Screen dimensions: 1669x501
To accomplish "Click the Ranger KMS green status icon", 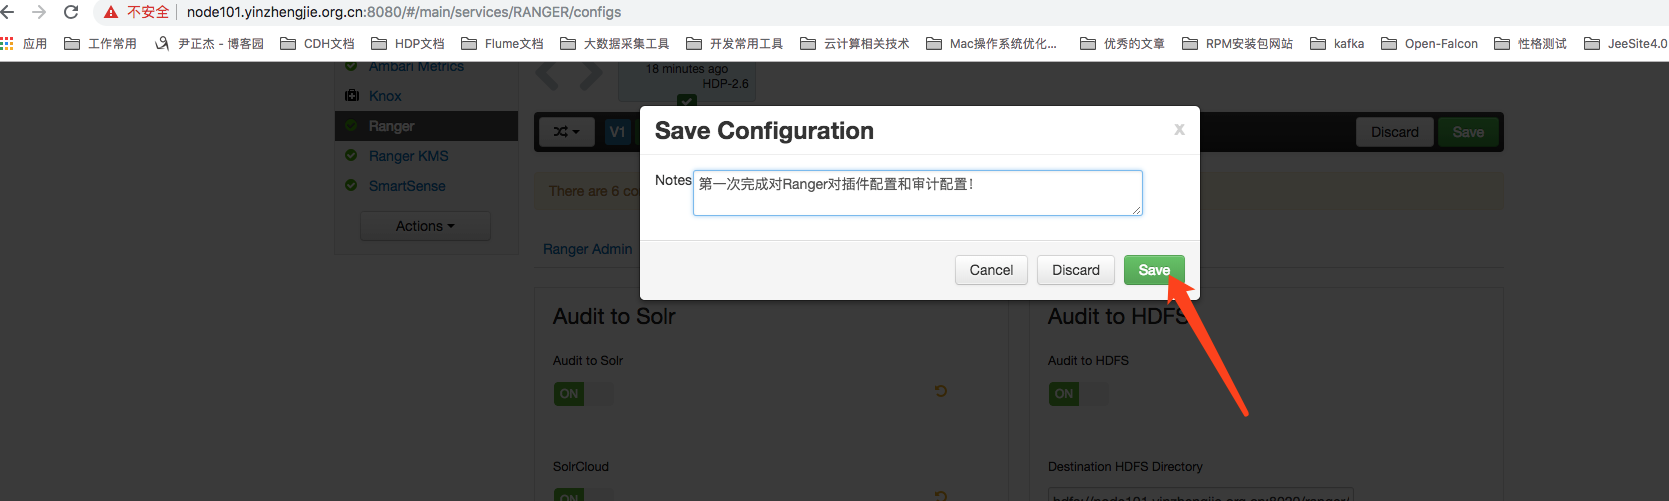I will click(351, 156).
